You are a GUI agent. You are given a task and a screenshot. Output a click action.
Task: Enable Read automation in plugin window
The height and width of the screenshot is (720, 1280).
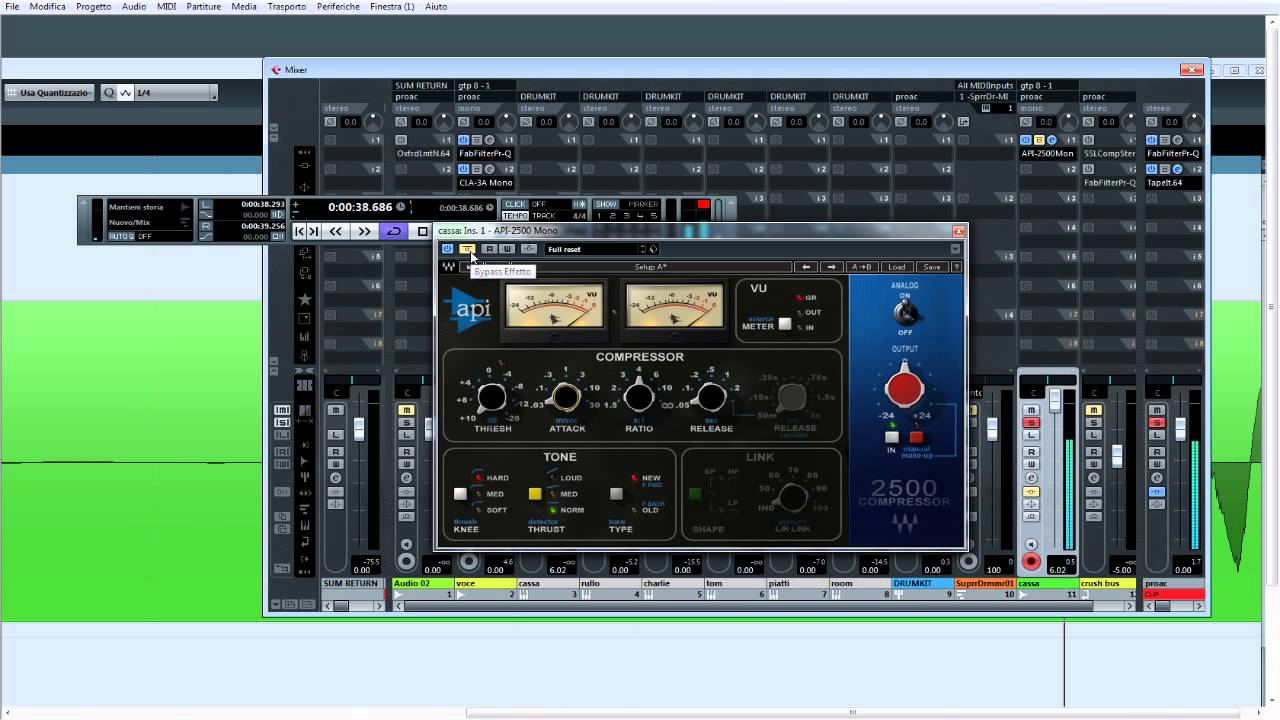click(489, 249)
